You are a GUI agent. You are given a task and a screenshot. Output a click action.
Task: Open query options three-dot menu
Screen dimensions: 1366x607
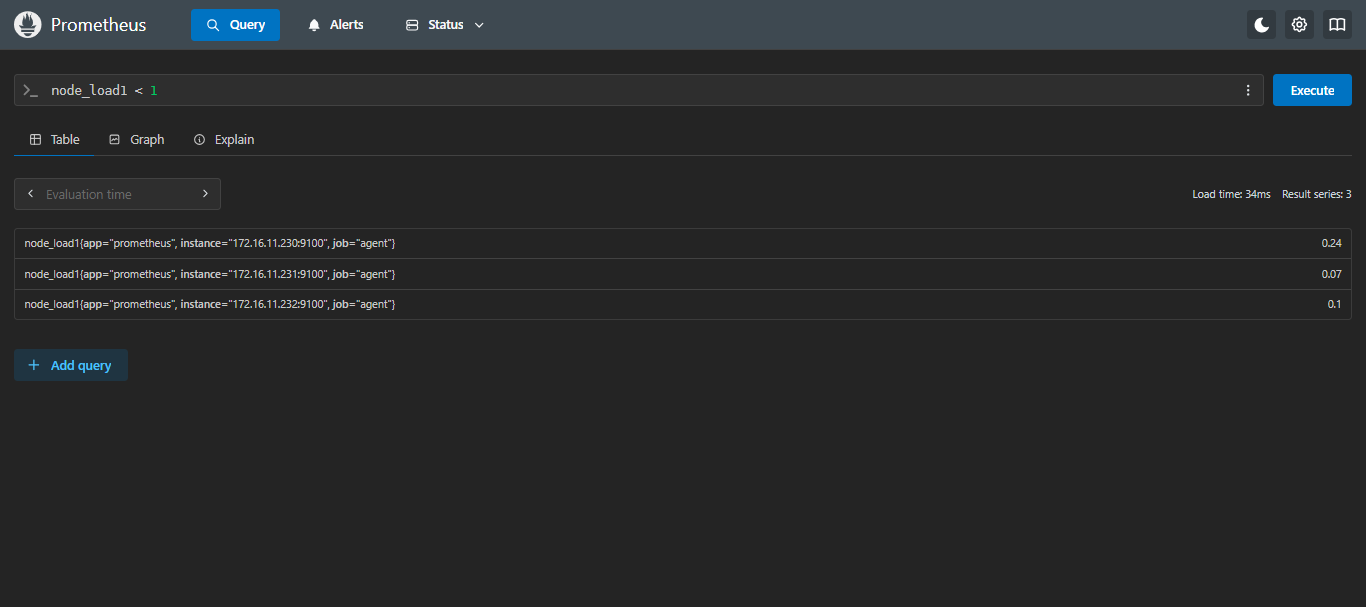pos(1247,90)
